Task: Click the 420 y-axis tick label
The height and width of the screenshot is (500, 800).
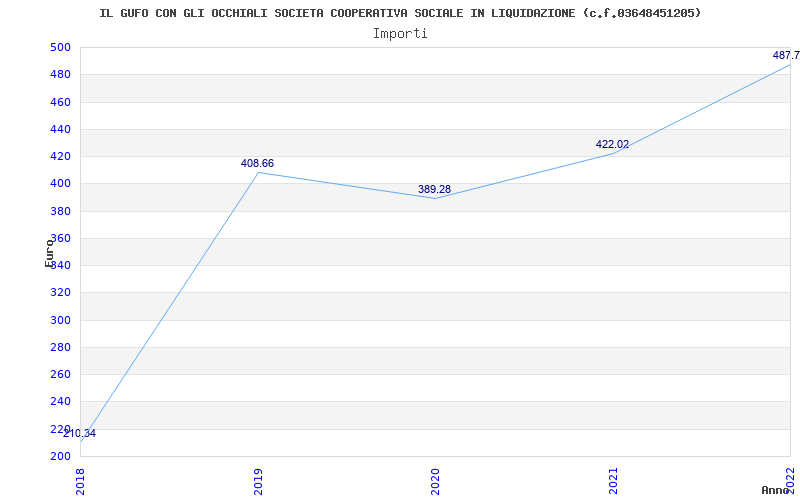Action: click(60, 156)
